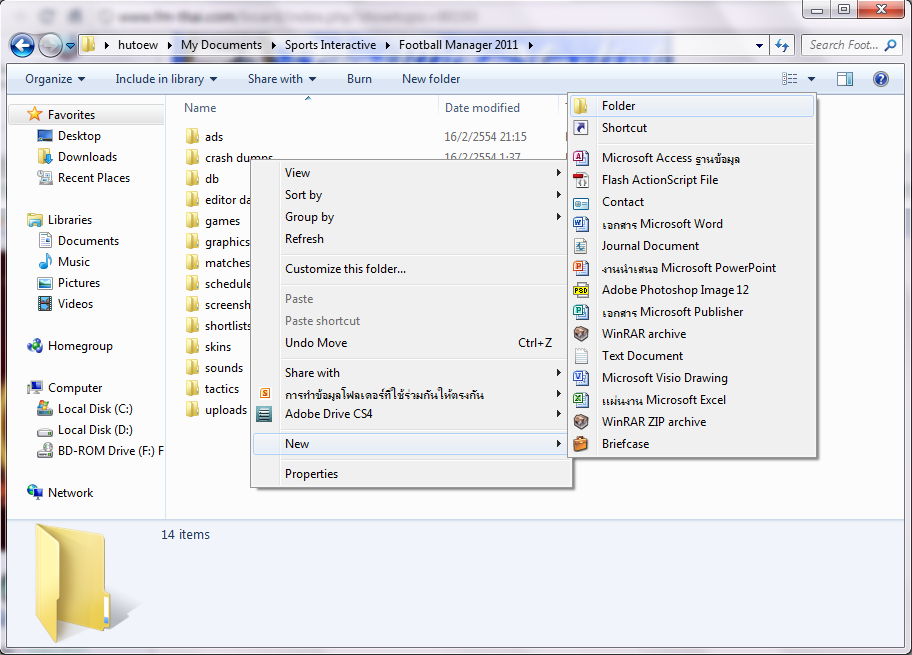This screenshot has width=912, height=655.
Task: Open the Help question mark icon
Action: tap(881, 79)
